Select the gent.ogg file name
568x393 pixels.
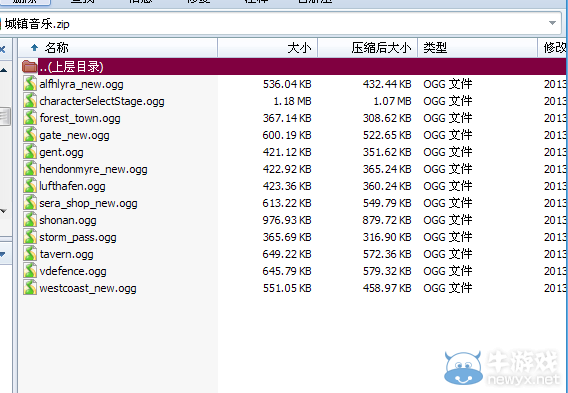tap(61, 152)
